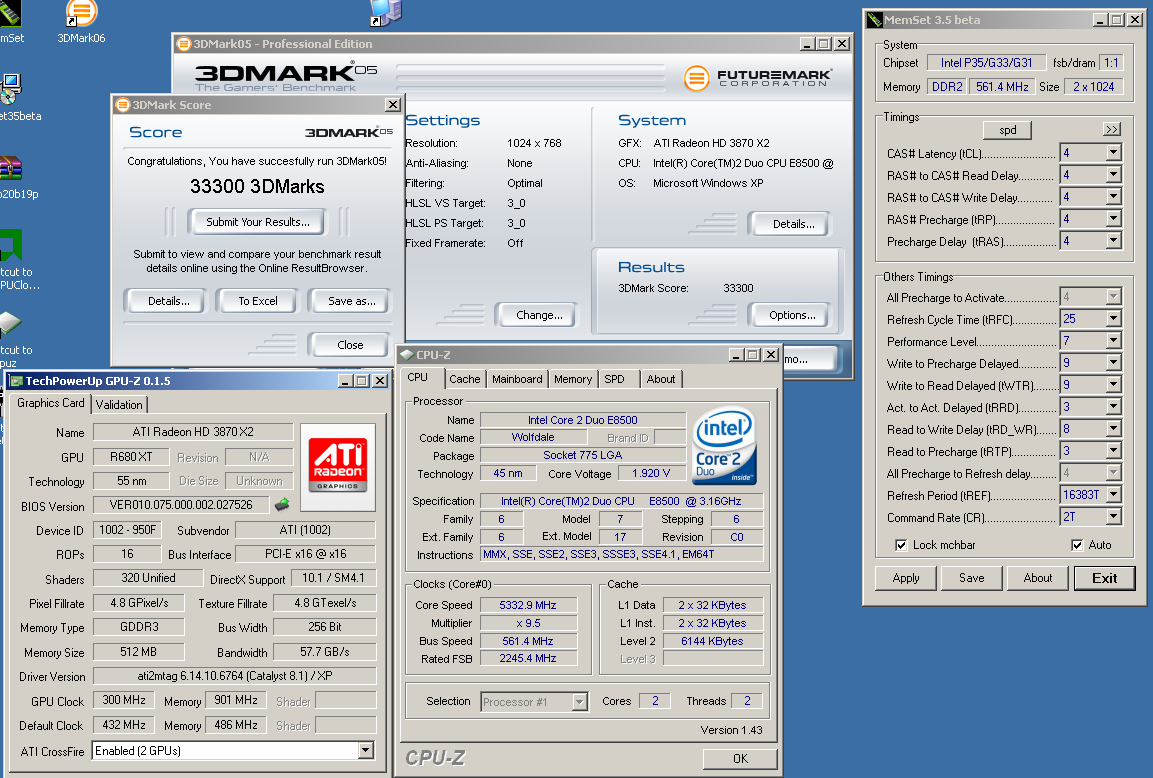Click About button in MemSet

click(x=1038, y=578)
